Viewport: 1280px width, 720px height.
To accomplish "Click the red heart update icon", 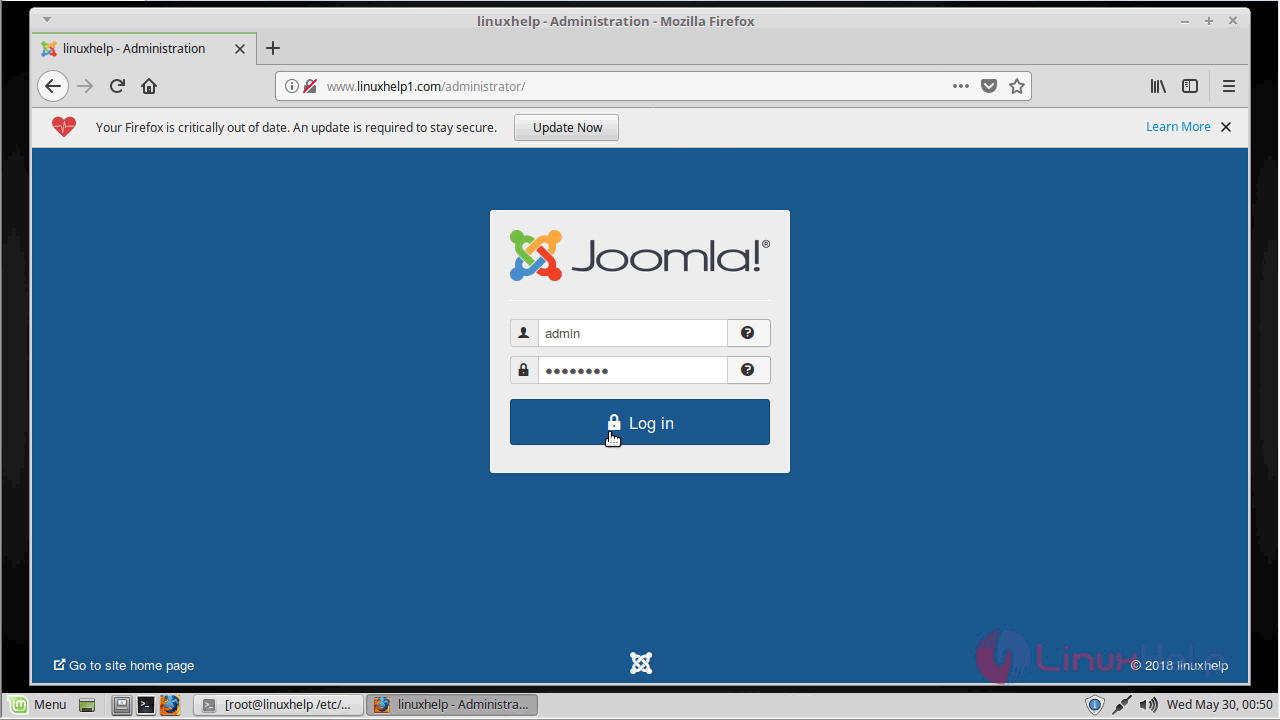I will (64, 127).
